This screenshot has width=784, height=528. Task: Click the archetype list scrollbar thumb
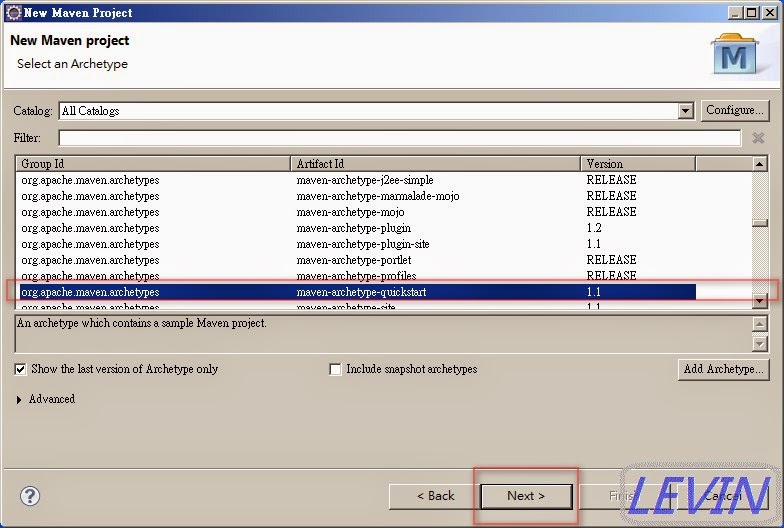[x=760, y=224]
